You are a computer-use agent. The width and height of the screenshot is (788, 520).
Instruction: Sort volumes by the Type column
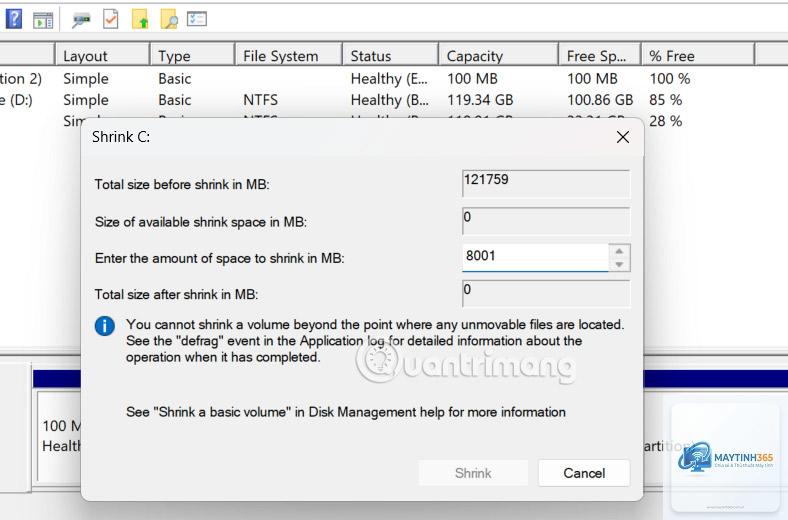click(x=192, y=55)
